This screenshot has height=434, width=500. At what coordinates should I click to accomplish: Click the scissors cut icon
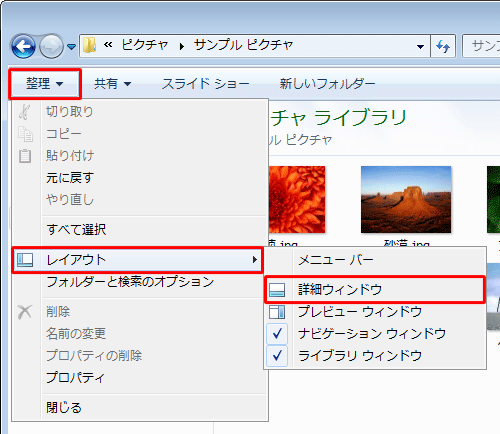[25, 112]
